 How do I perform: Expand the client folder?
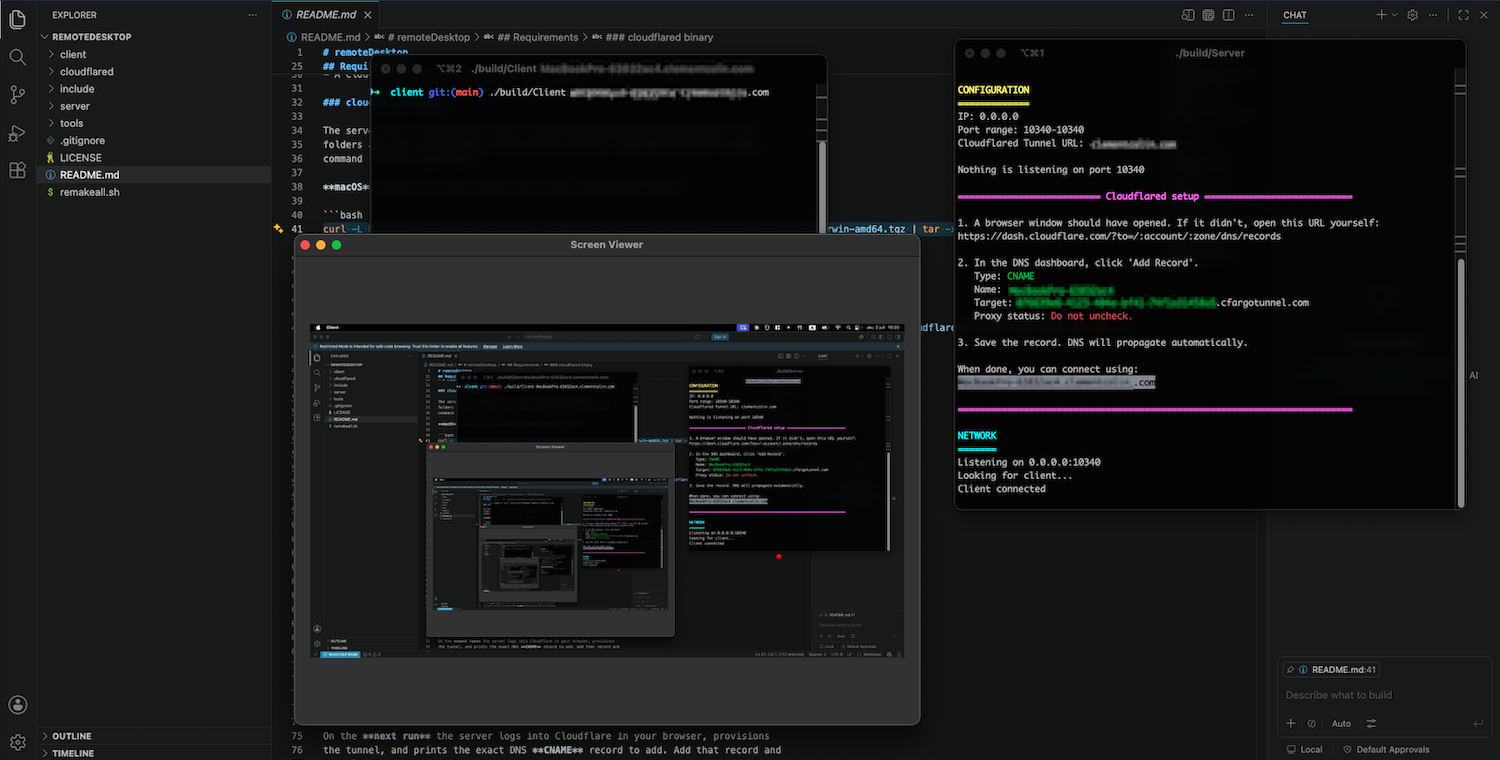pyautogui.click(x=154, y=54)
